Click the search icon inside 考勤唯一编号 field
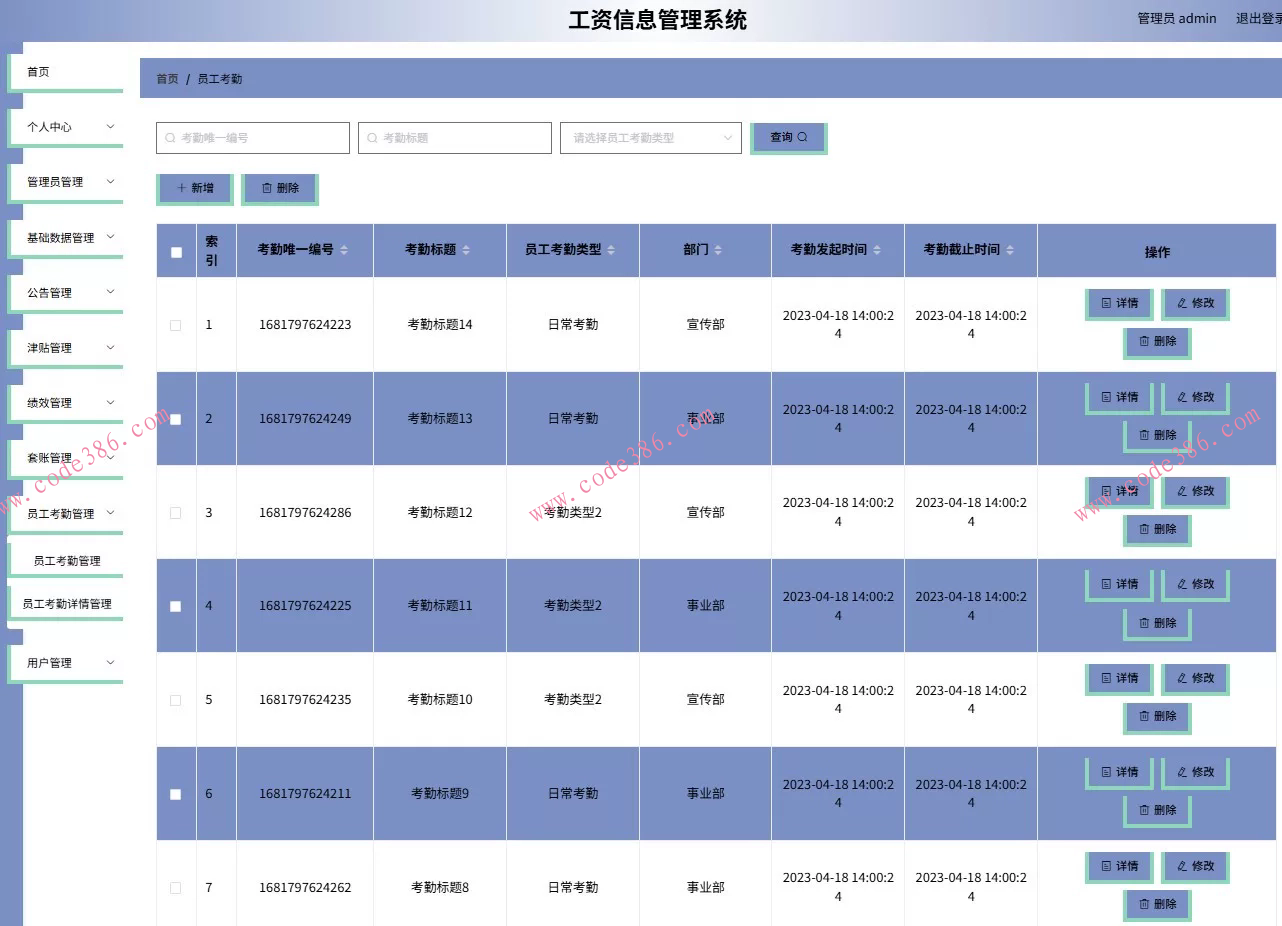Image resolution: width=1282 pixels, height=926 pixels. click(x=171, y=138)
